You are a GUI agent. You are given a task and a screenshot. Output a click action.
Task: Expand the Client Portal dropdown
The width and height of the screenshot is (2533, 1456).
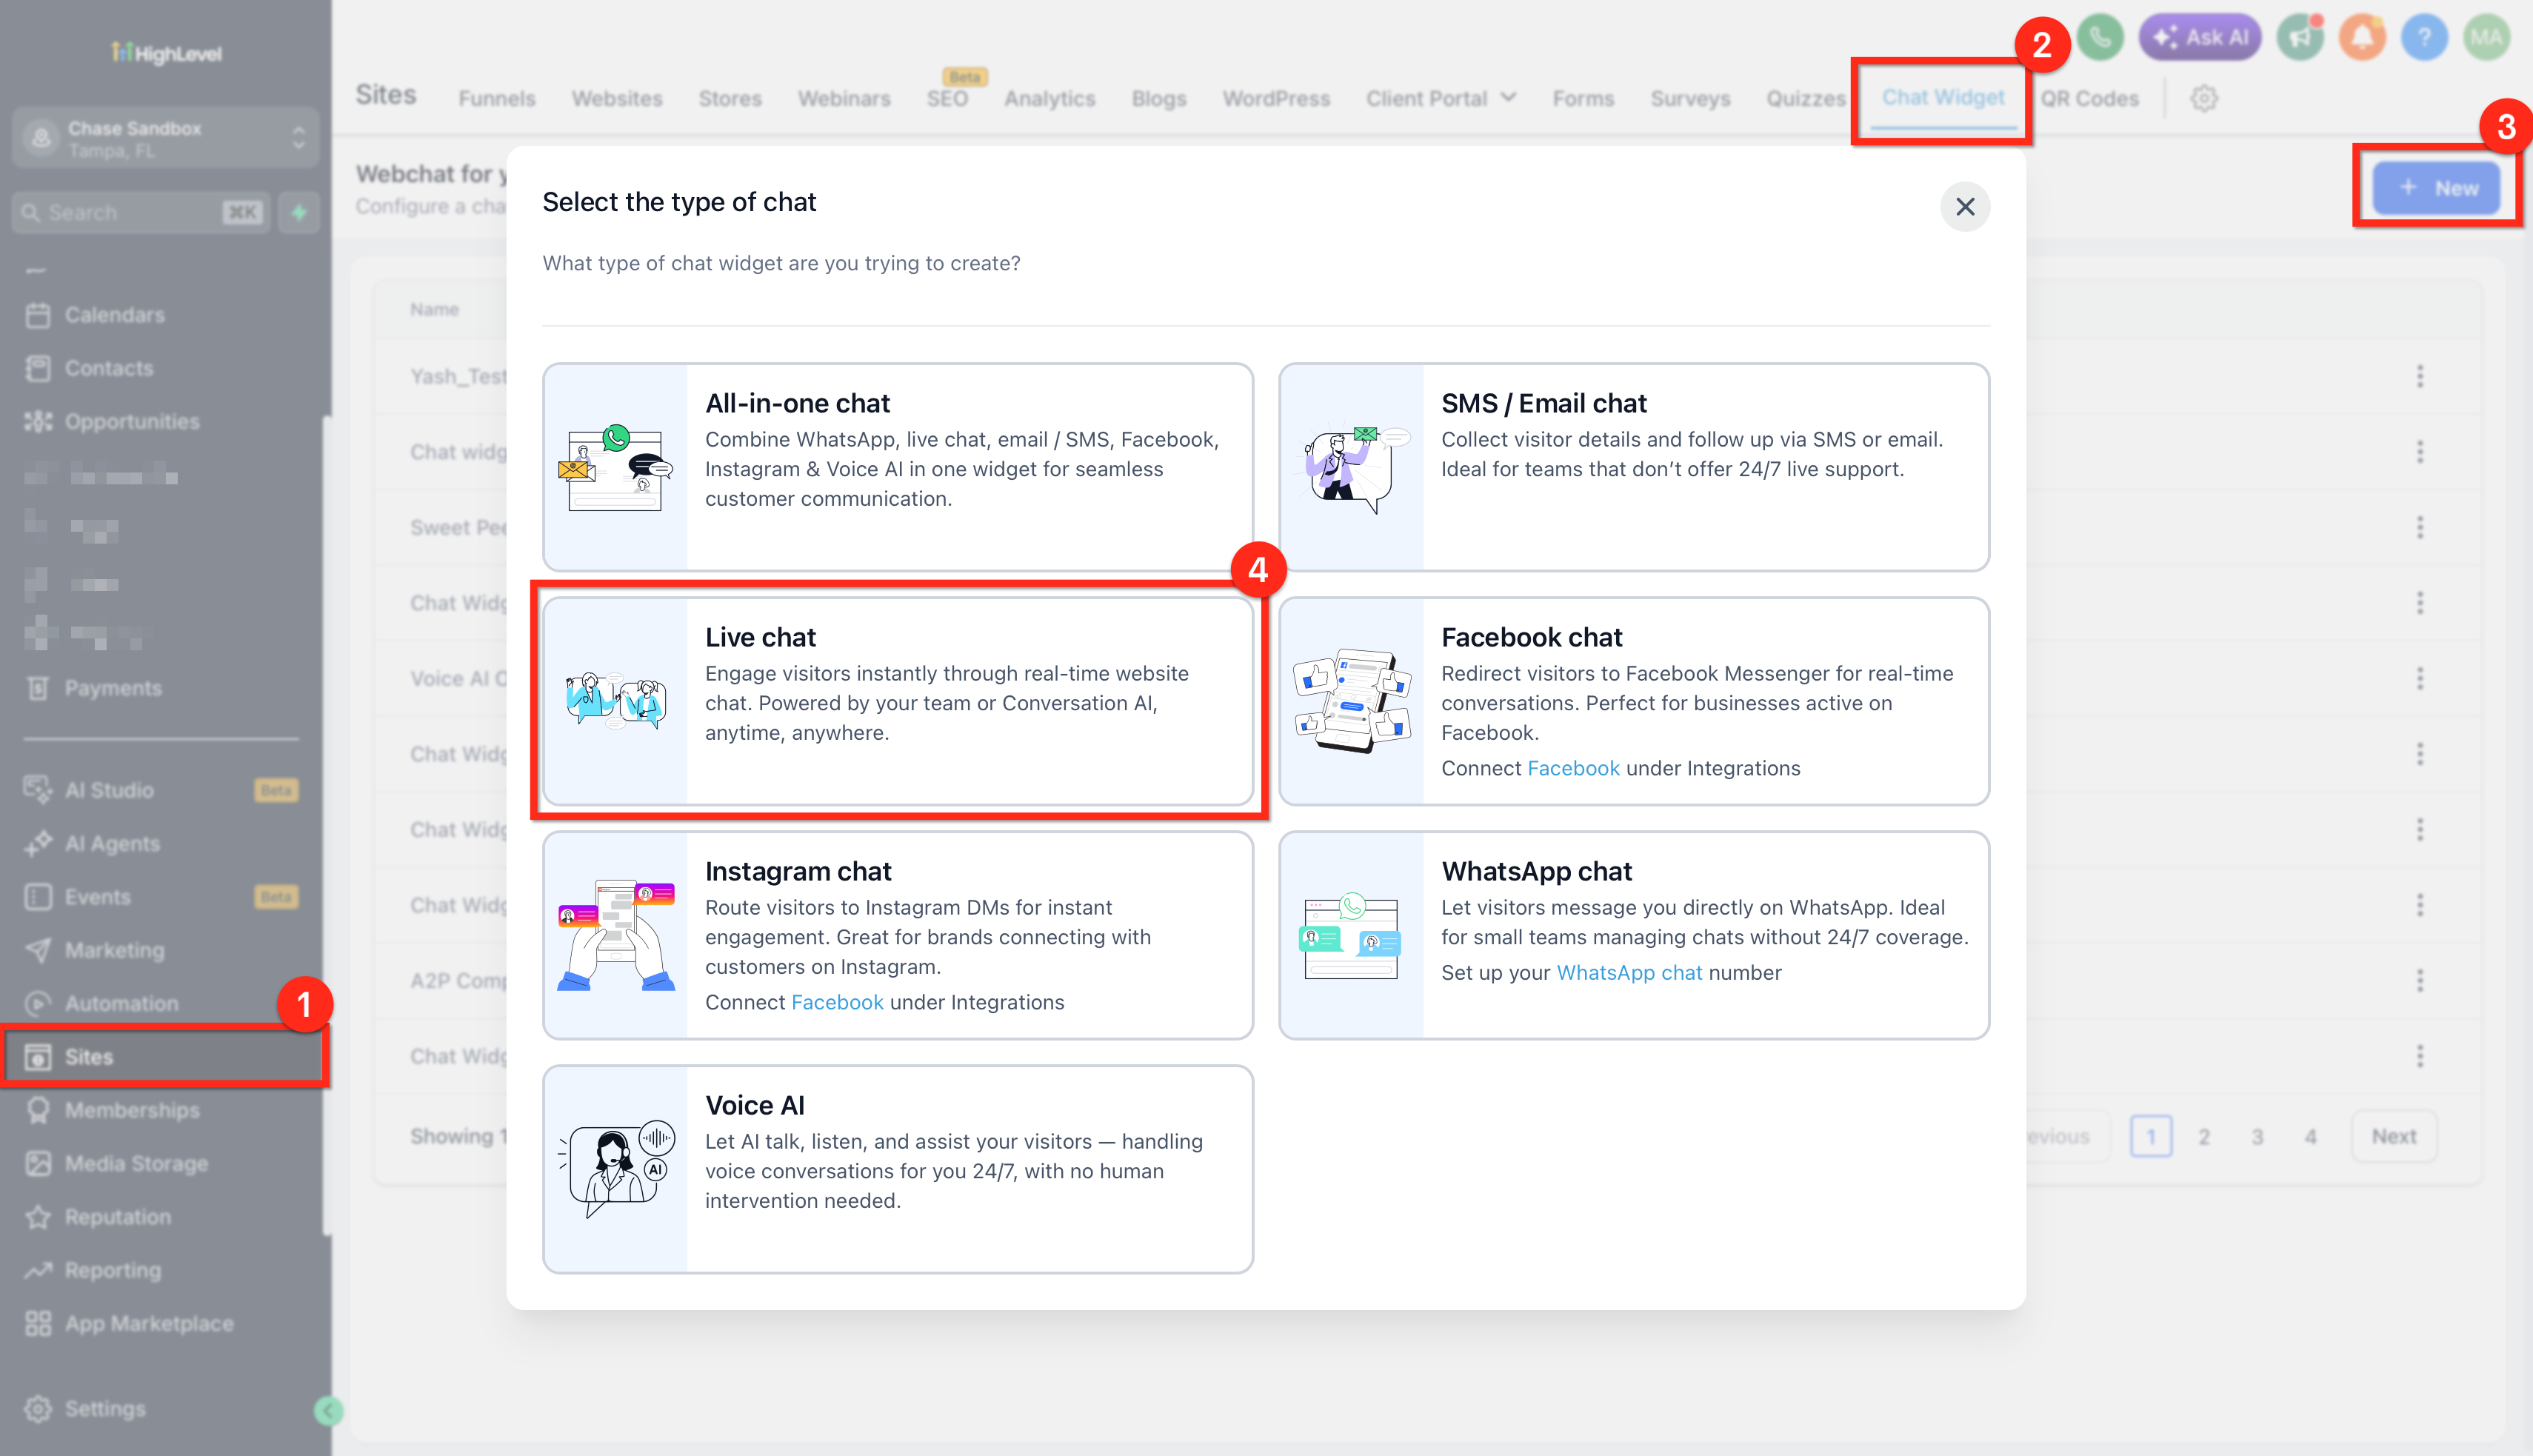click(x=1441, y=99)
